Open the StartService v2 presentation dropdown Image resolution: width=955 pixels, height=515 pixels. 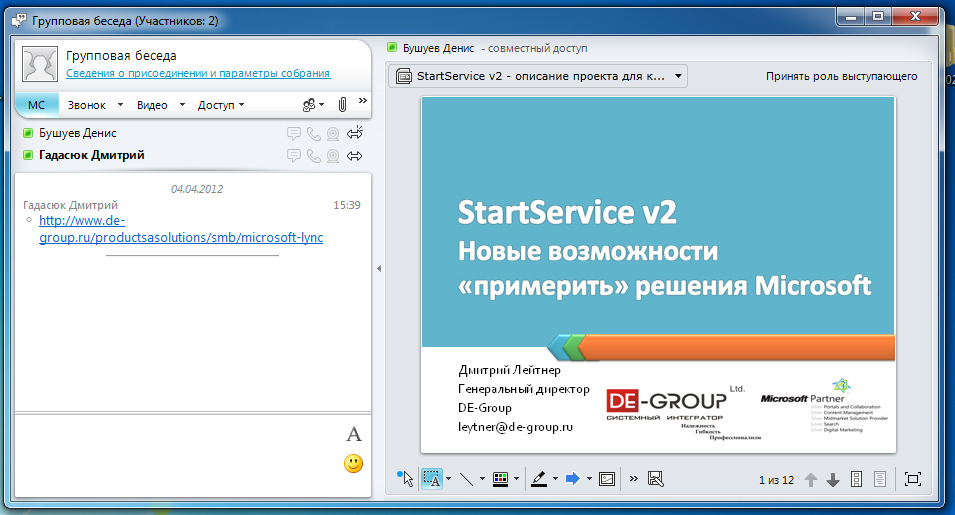[x=538, y=76]
